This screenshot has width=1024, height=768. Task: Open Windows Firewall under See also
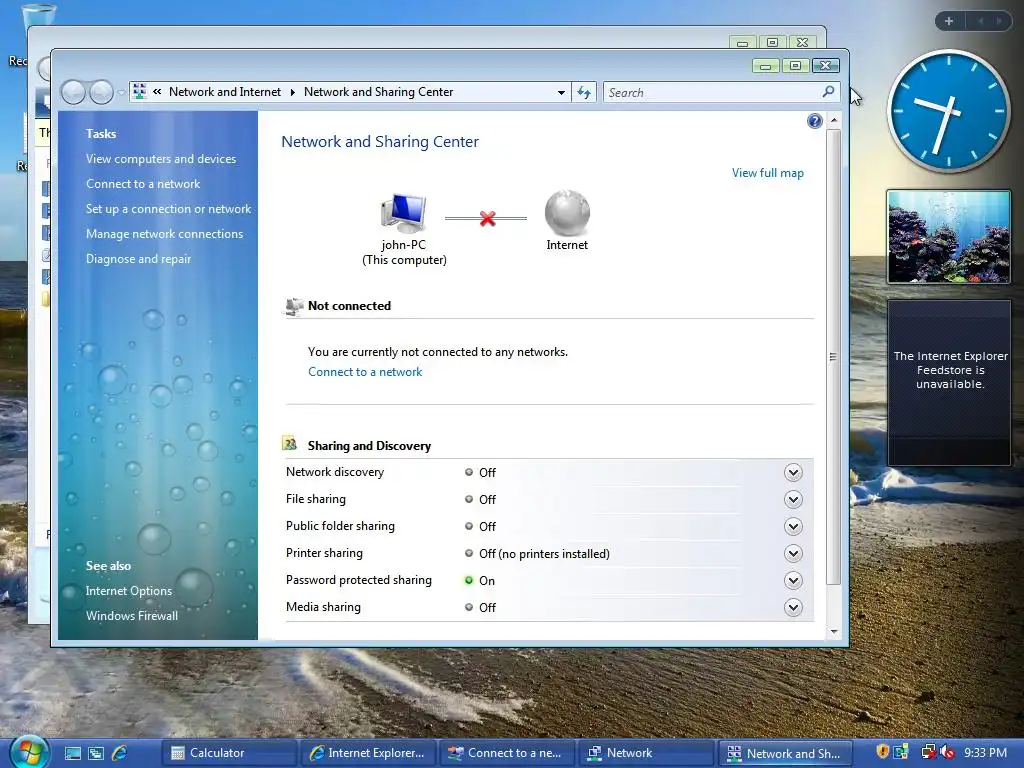tap(131, 616)
